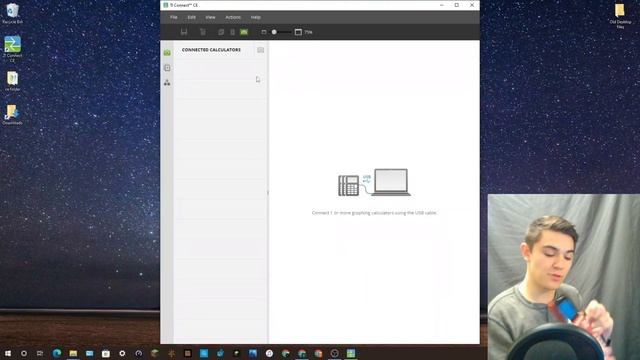Open the Actions menu

(x=233, y=18)
